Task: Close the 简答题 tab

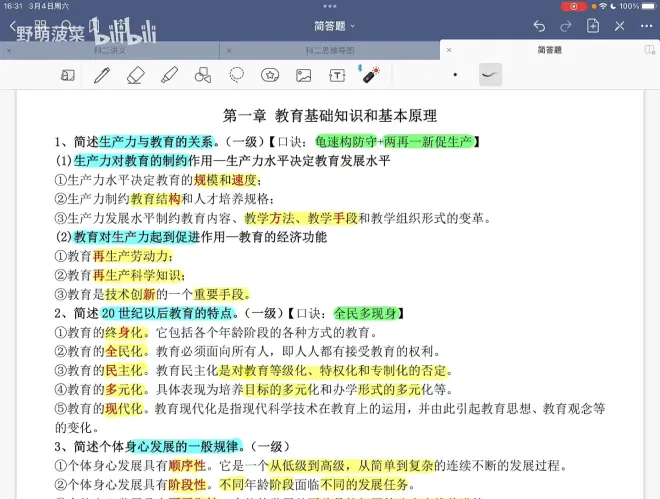Action: click(450, 49)
